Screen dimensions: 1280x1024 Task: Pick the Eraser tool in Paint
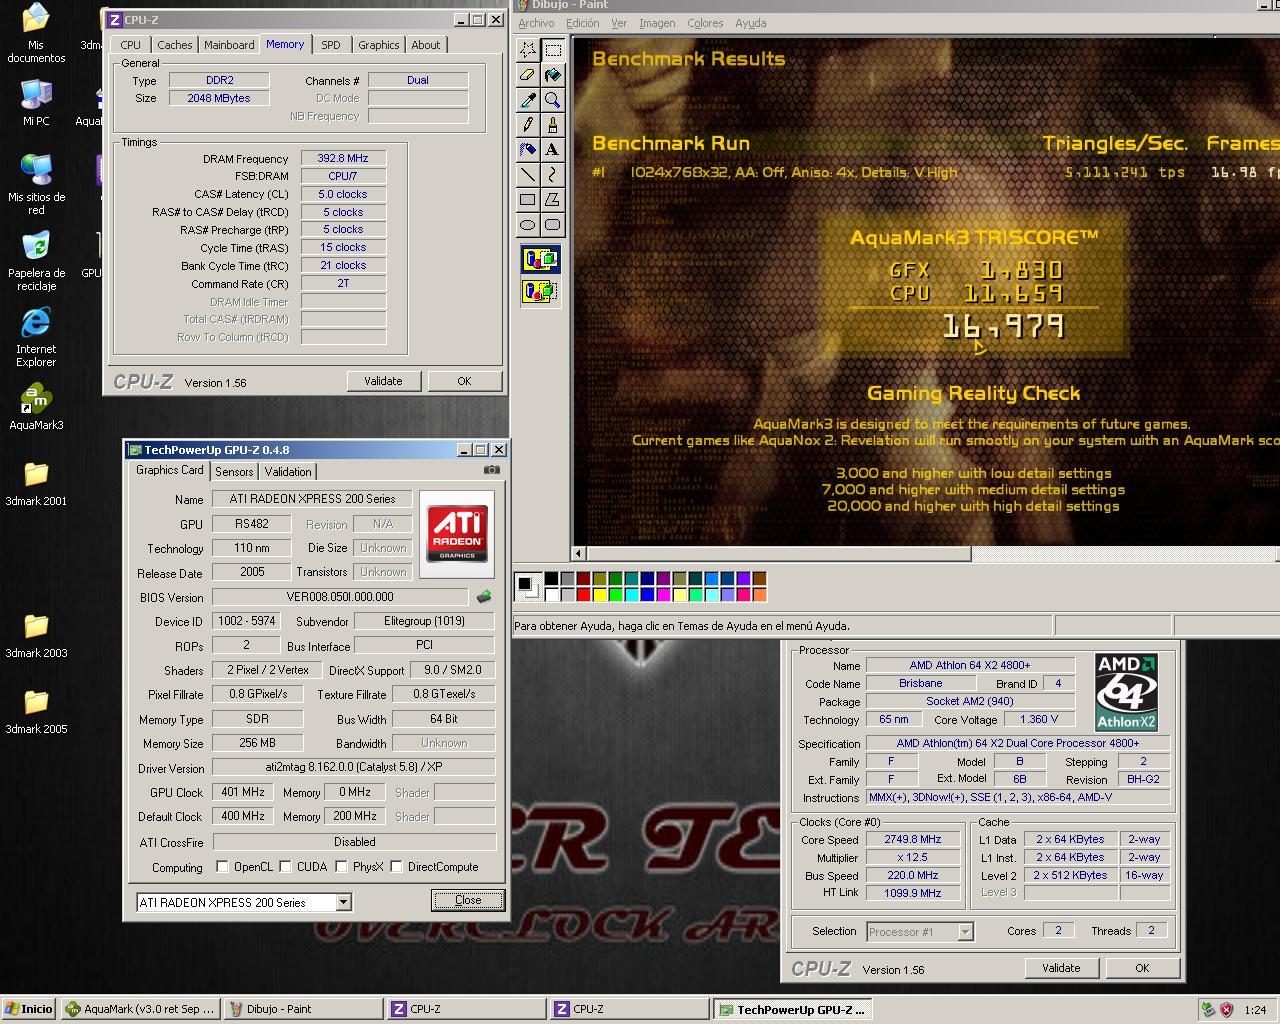528,75
